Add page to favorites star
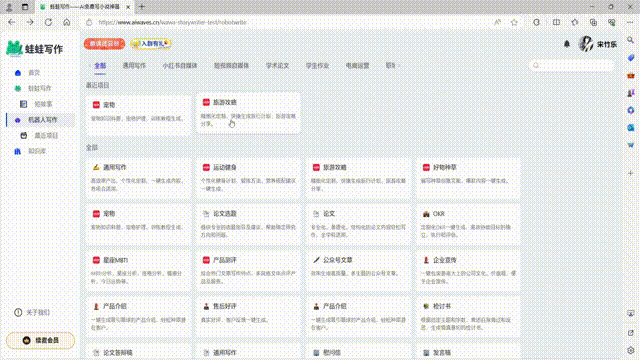This screenshot has height=360, width=640. coord(514,22)
